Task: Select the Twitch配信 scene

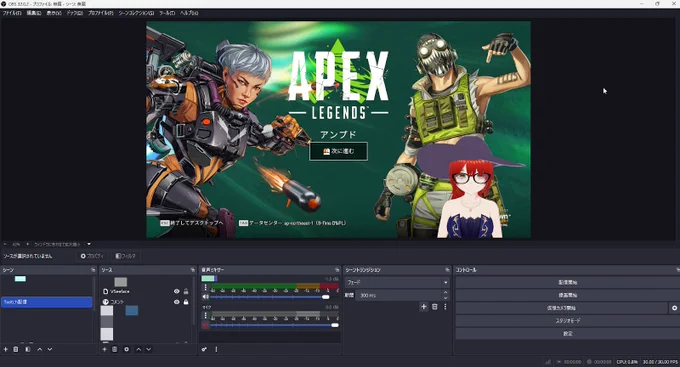Action: (46, 302)
